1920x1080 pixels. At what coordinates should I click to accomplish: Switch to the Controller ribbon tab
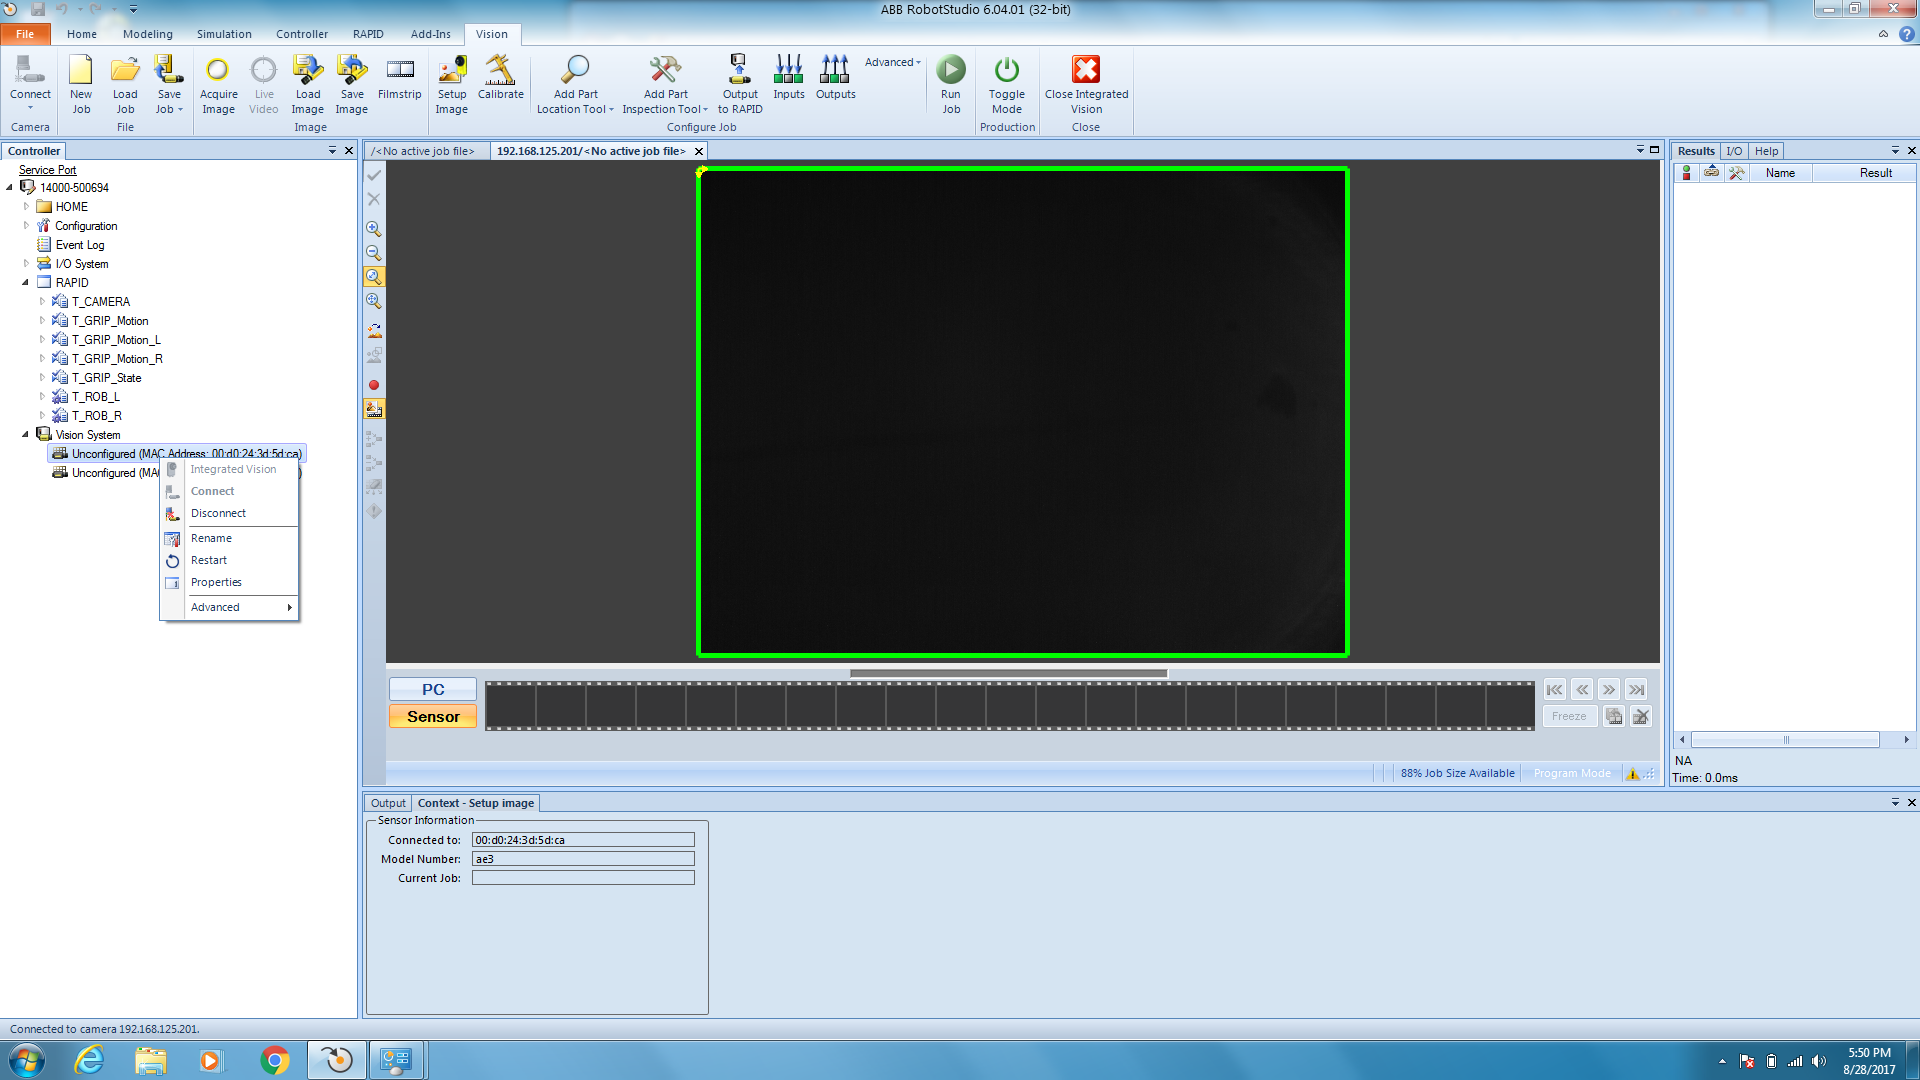coord(301,34)
